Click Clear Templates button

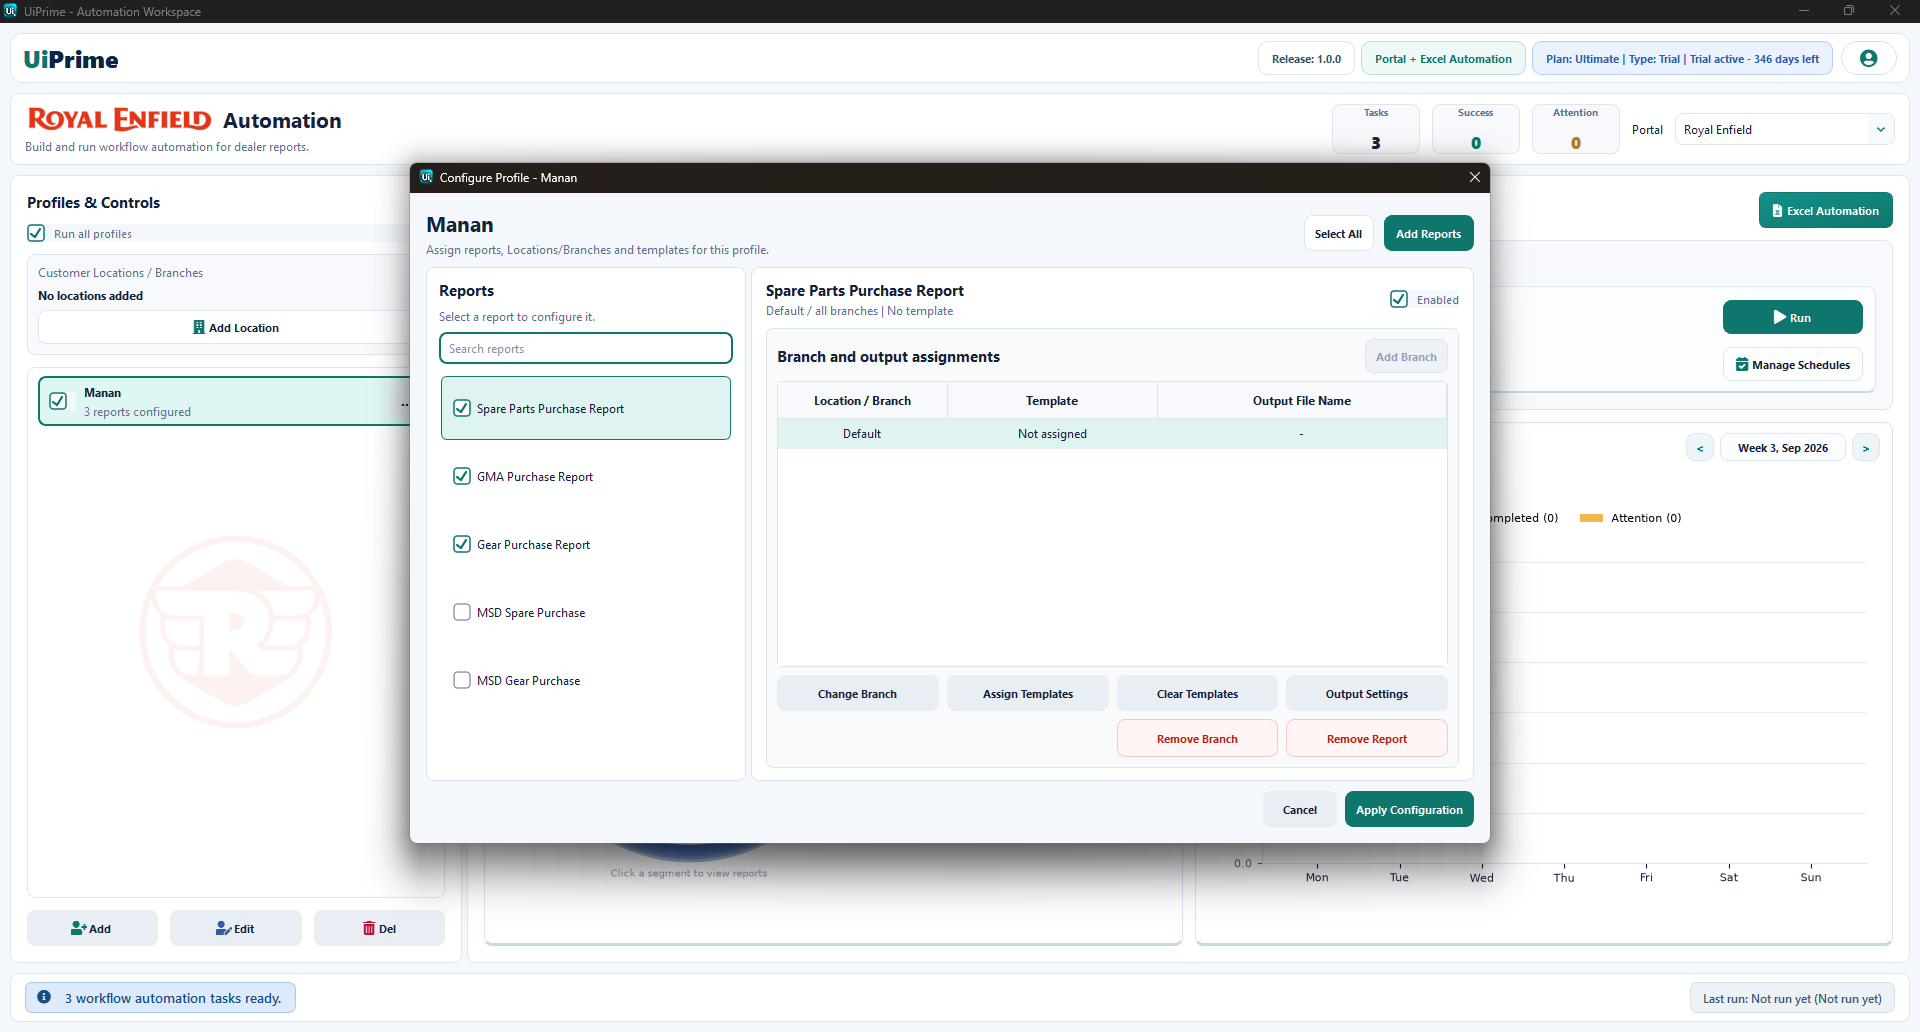click(x=1197, y=693)
